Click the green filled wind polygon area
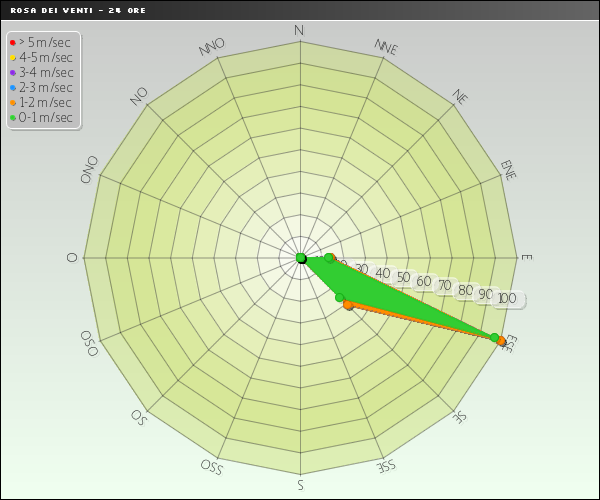This screenshot has height=500, width=600. (x=400, y=297)
